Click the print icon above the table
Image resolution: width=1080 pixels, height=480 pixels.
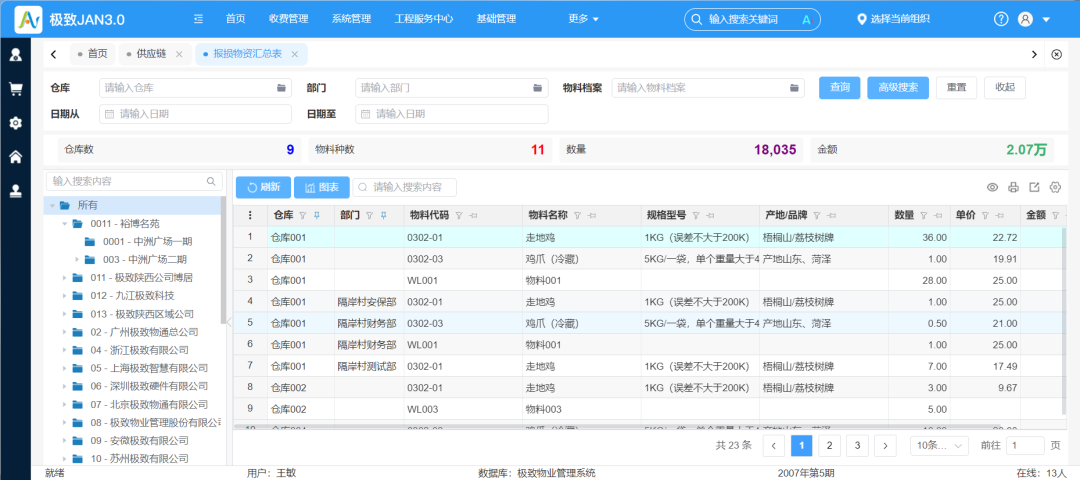click(x=1013, y=187)
